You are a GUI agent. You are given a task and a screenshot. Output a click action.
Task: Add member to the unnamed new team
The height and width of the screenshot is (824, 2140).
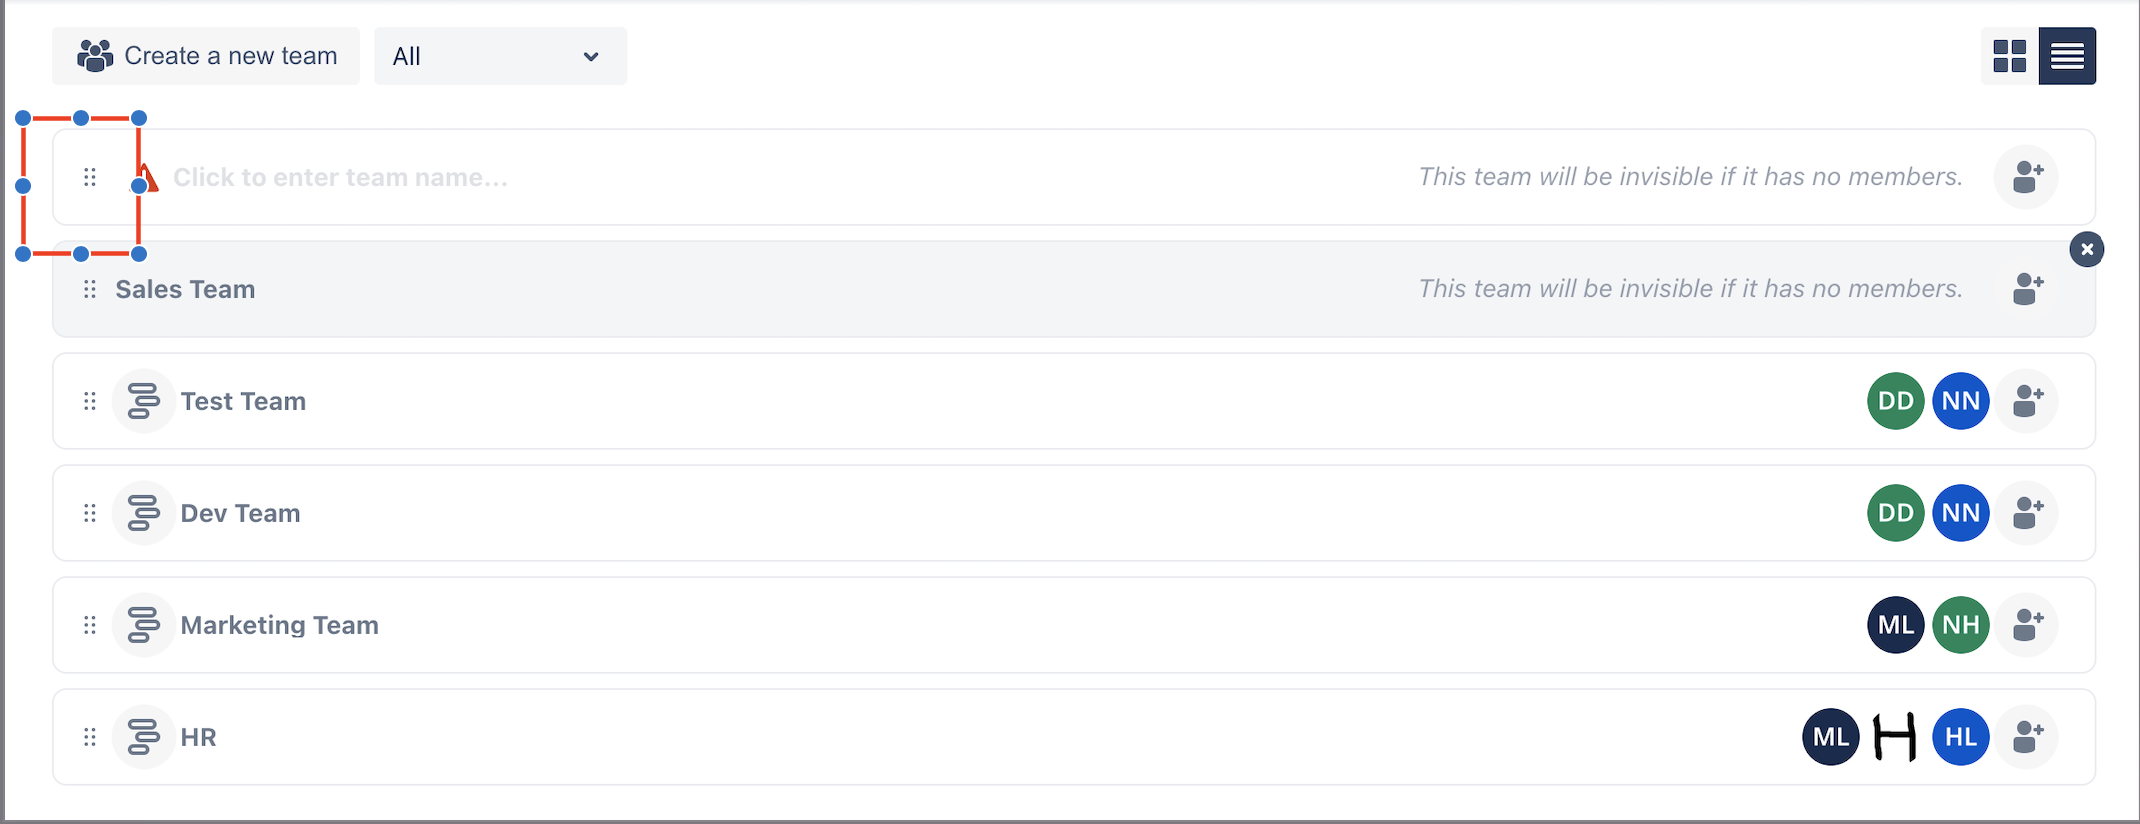click(x=2027, y=177)
